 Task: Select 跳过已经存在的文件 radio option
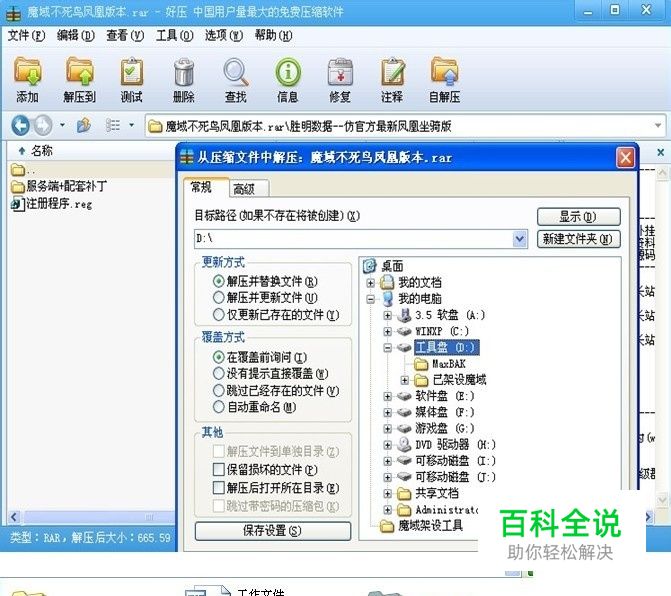[x=219, y=390]
